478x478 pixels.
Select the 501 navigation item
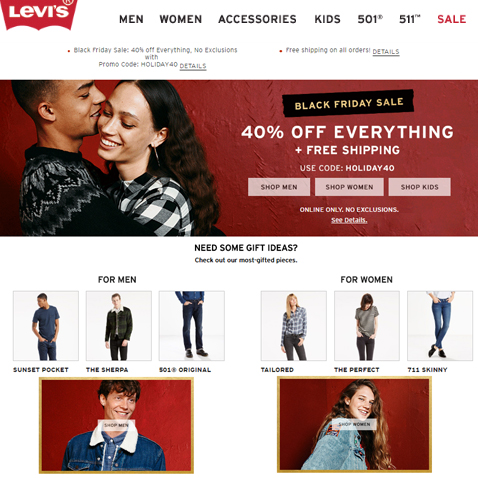pos(370,19)
